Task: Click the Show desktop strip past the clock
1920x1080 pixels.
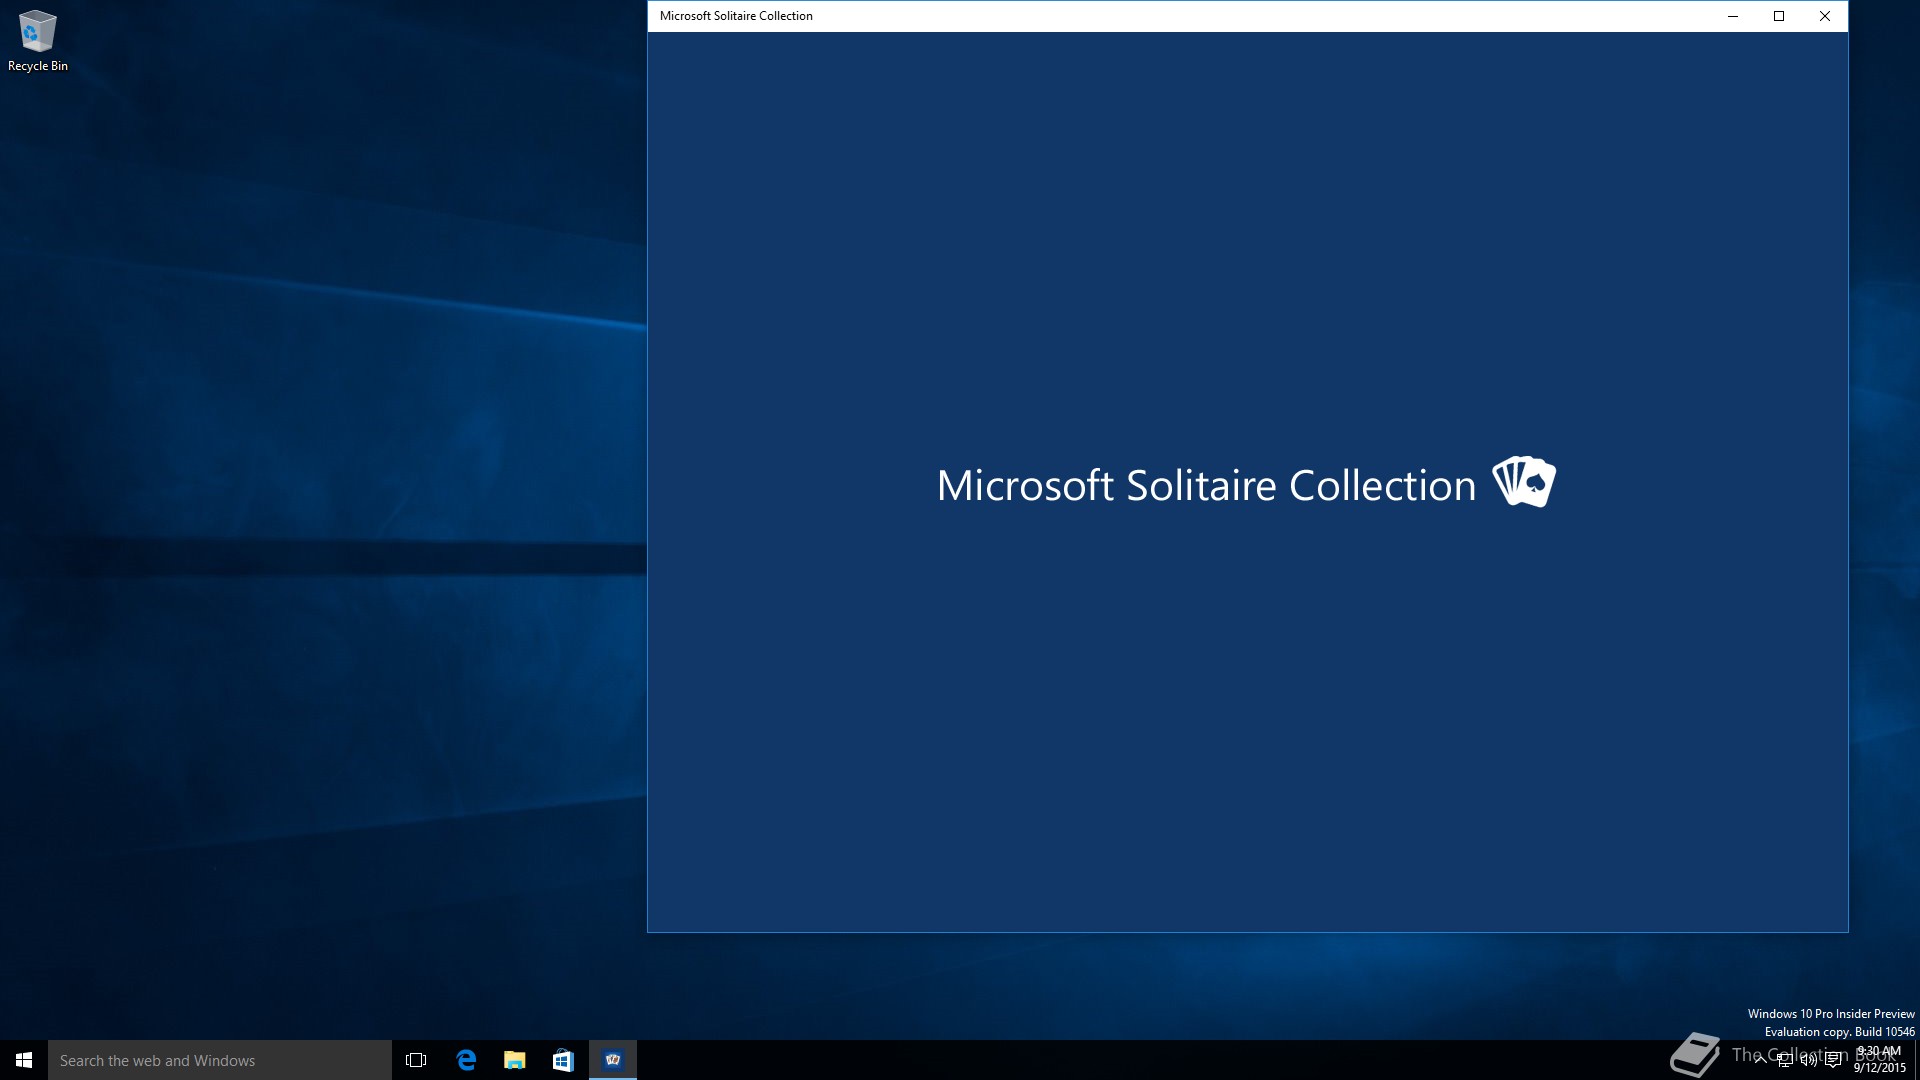Action: pyautogui.click(x=1916, y=1060)
